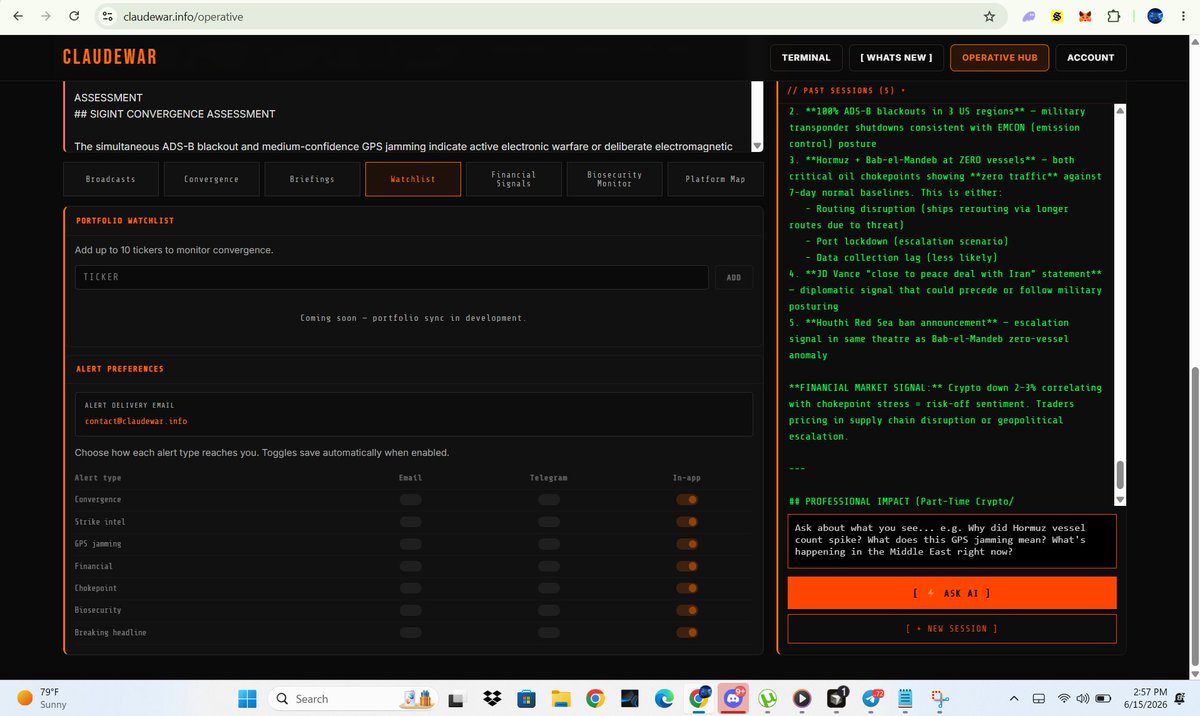Viewport: 1200px width, 716px height.
Task: Open Telegram from the taskbar
Action: [872, 698]
